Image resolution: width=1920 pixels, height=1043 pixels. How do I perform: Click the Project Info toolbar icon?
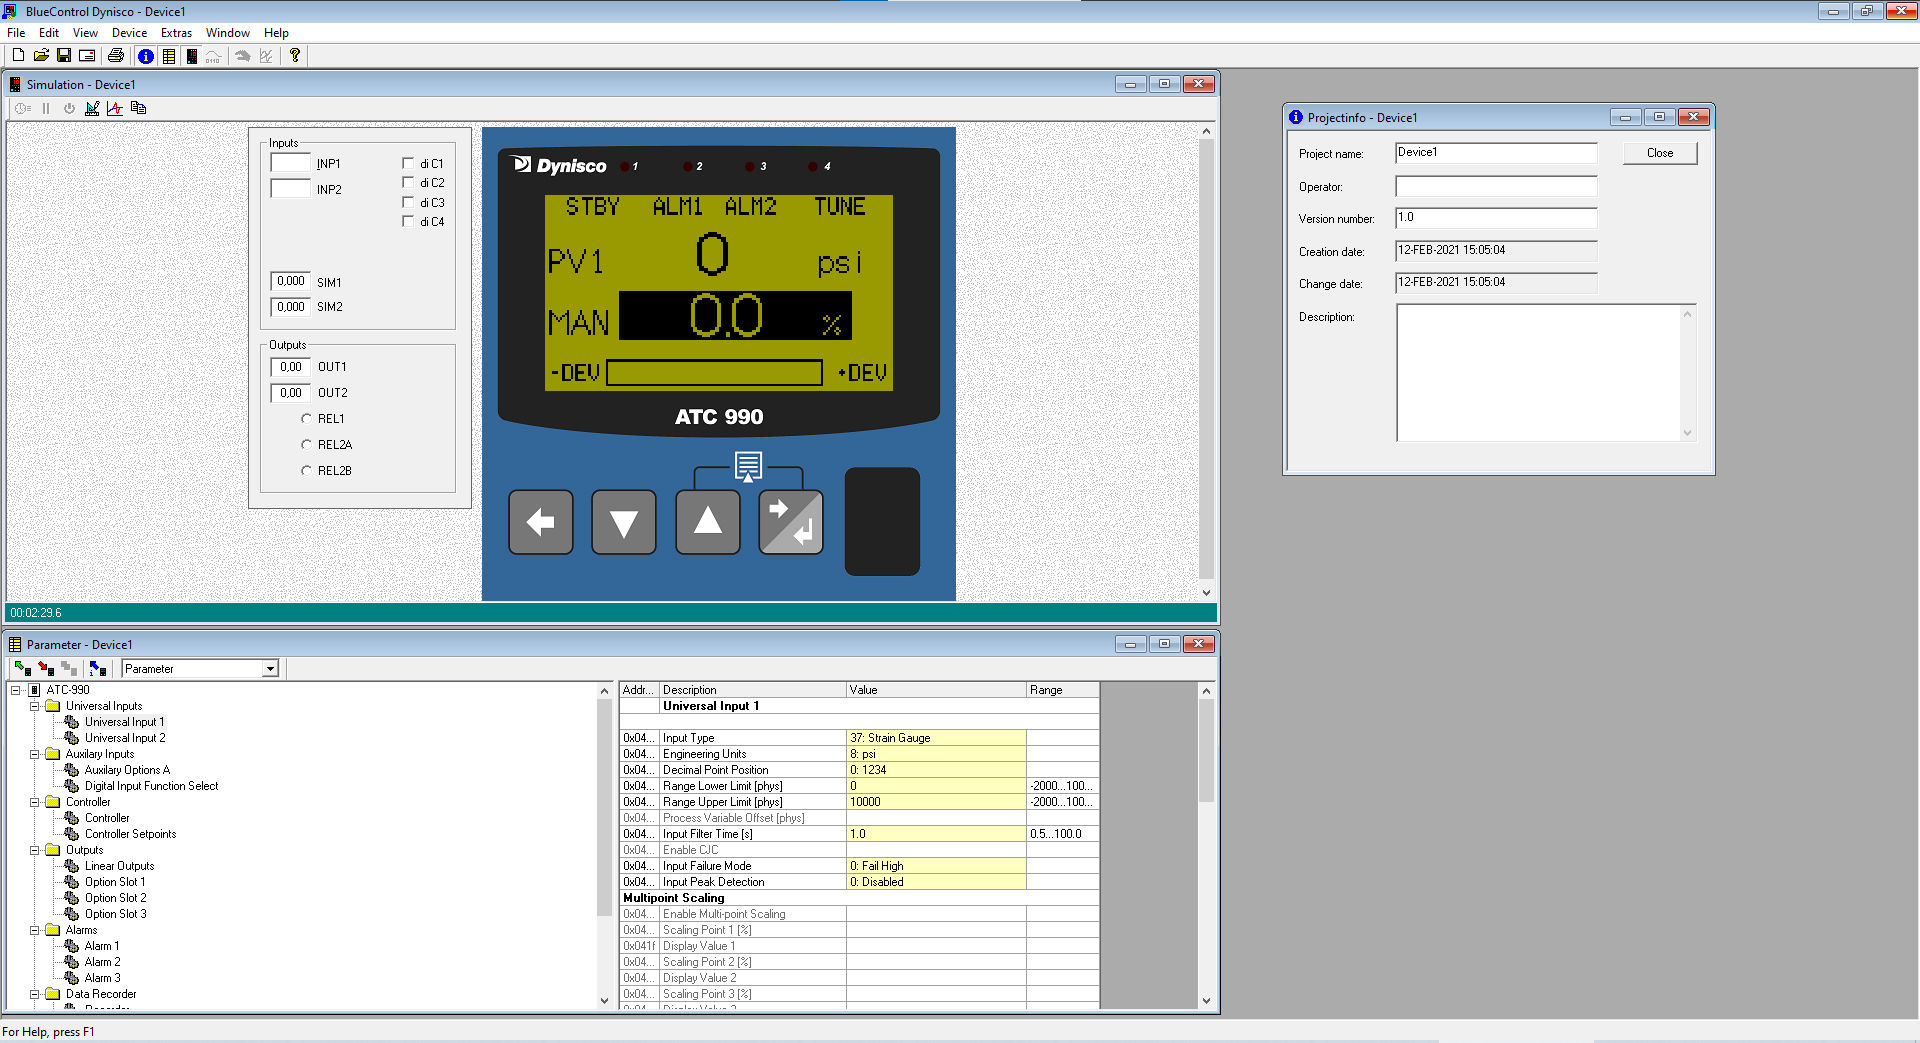point(146,56)
